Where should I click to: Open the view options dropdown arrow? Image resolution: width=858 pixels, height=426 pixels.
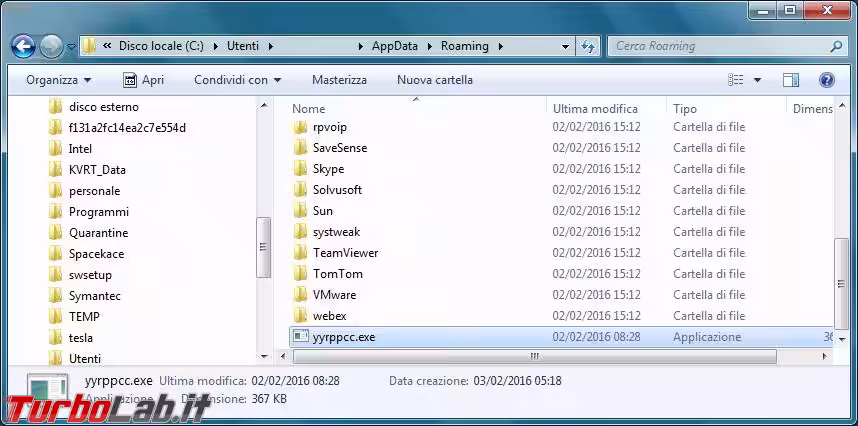[x=757, y=80]
